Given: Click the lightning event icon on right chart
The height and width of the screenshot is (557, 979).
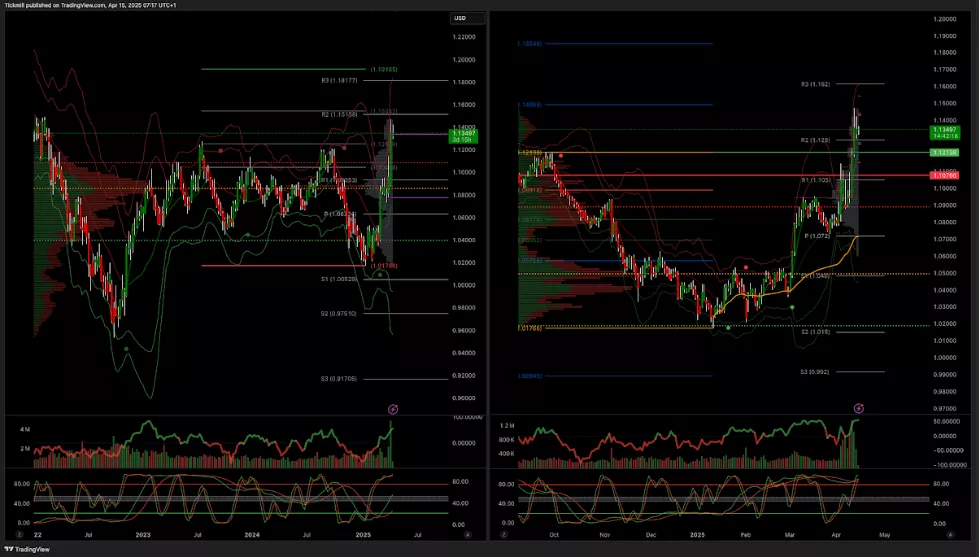Looking at the screenshot, I should pyautogui.click(x=858, y=408).
